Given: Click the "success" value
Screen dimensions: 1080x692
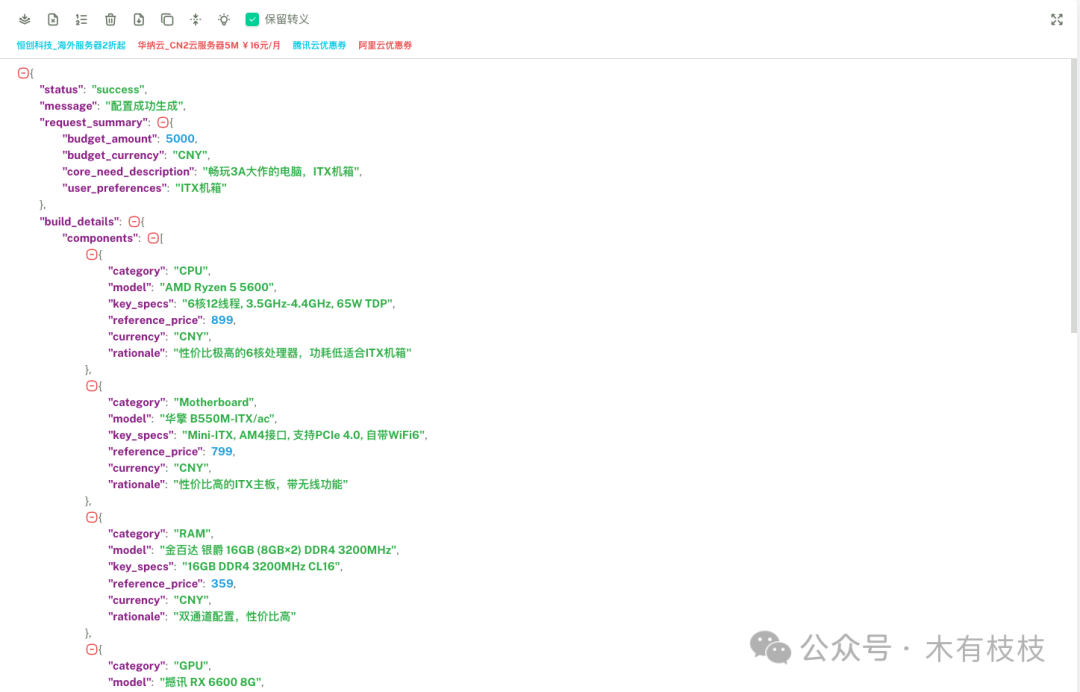Looking at the screenshot, I should tap(118, 90).
